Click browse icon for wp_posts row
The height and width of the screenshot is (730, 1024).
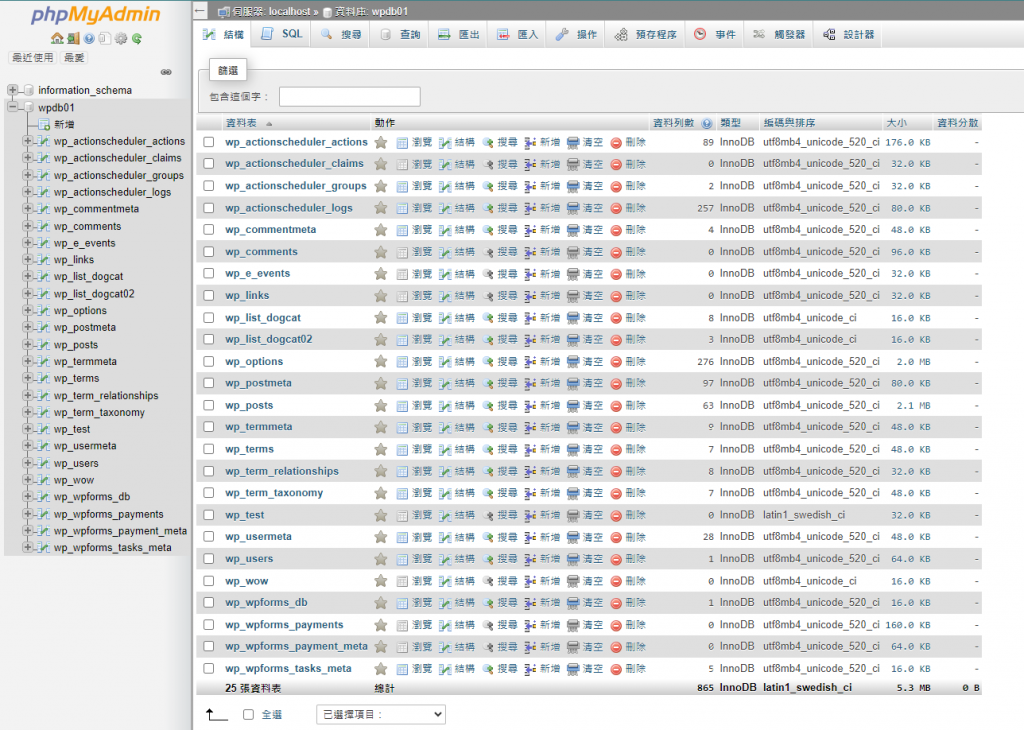click(402, 405)
